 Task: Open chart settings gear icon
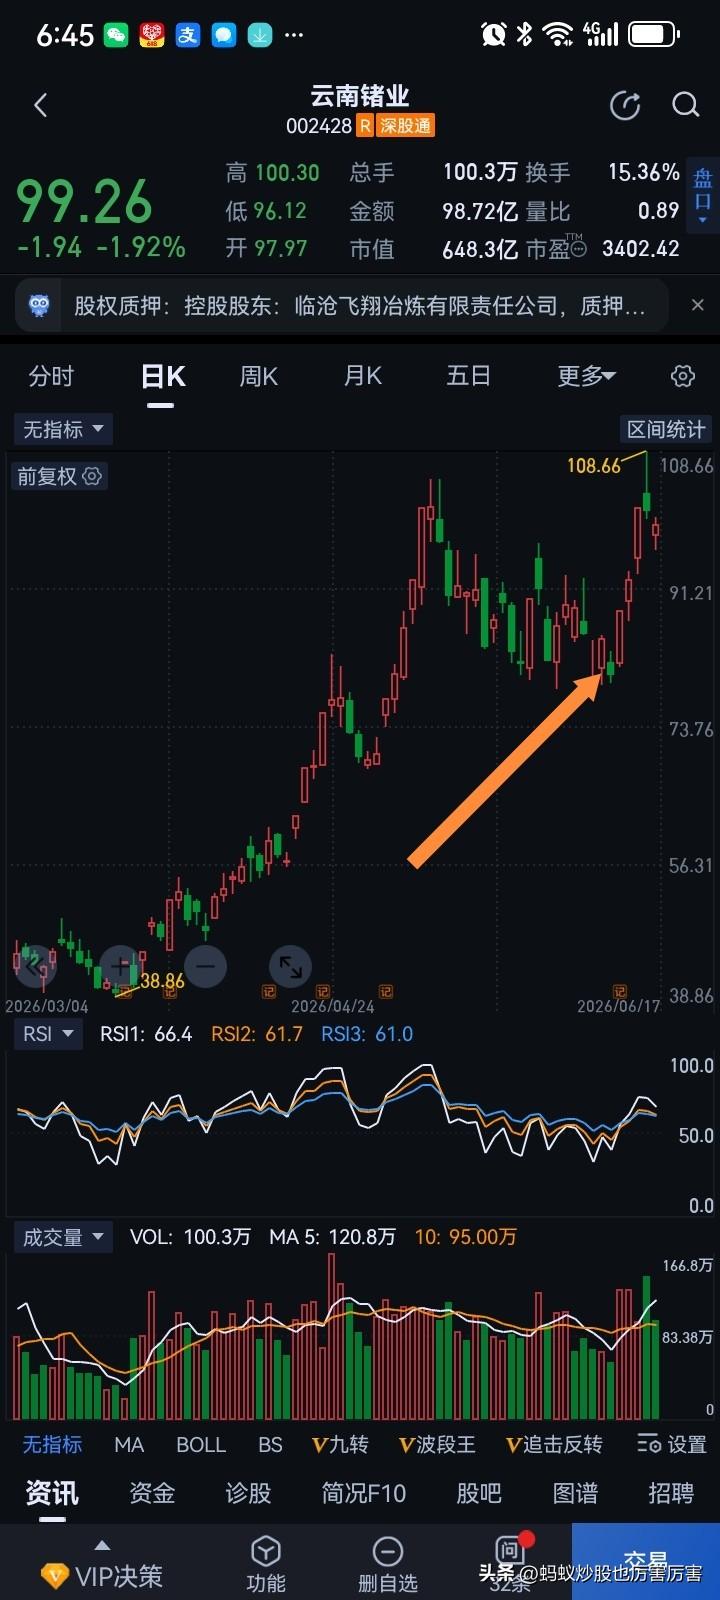[683, 376]
